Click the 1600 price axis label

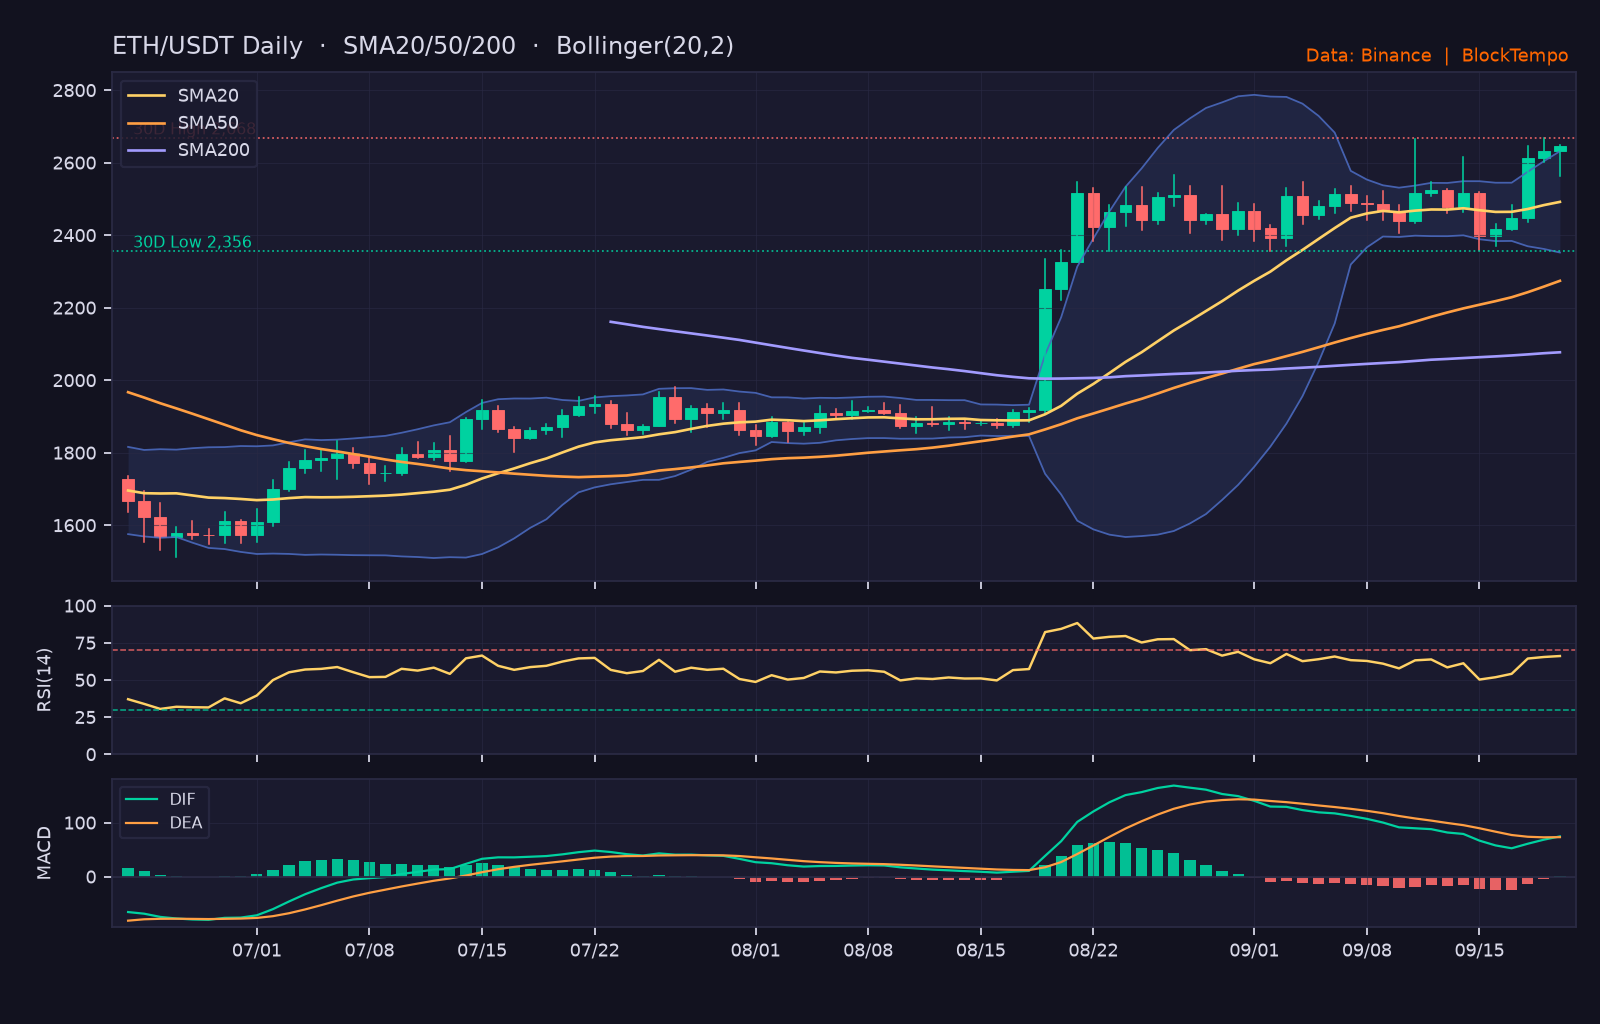pos(75,526)
